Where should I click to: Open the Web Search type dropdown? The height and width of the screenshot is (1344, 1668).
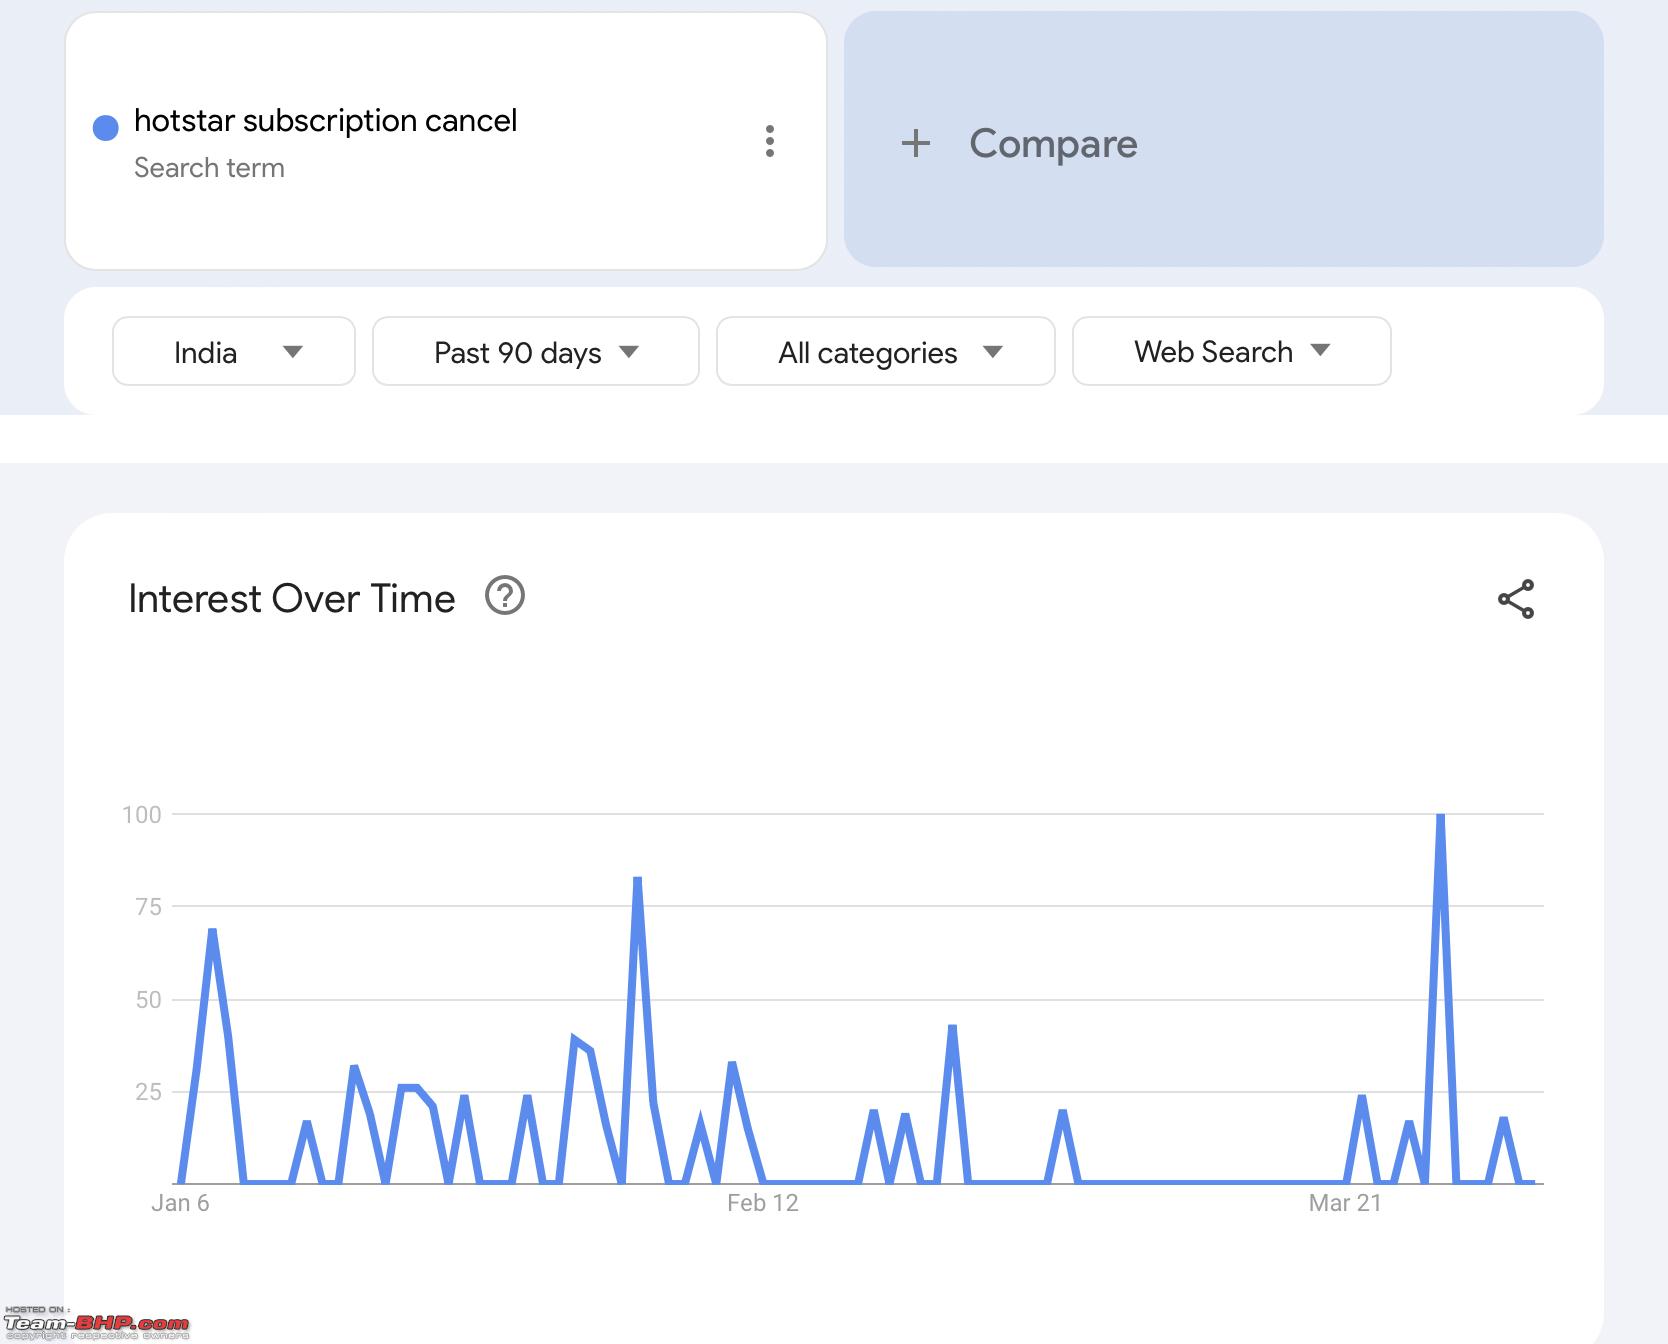pyautogui.click(x=1232, y=351)
